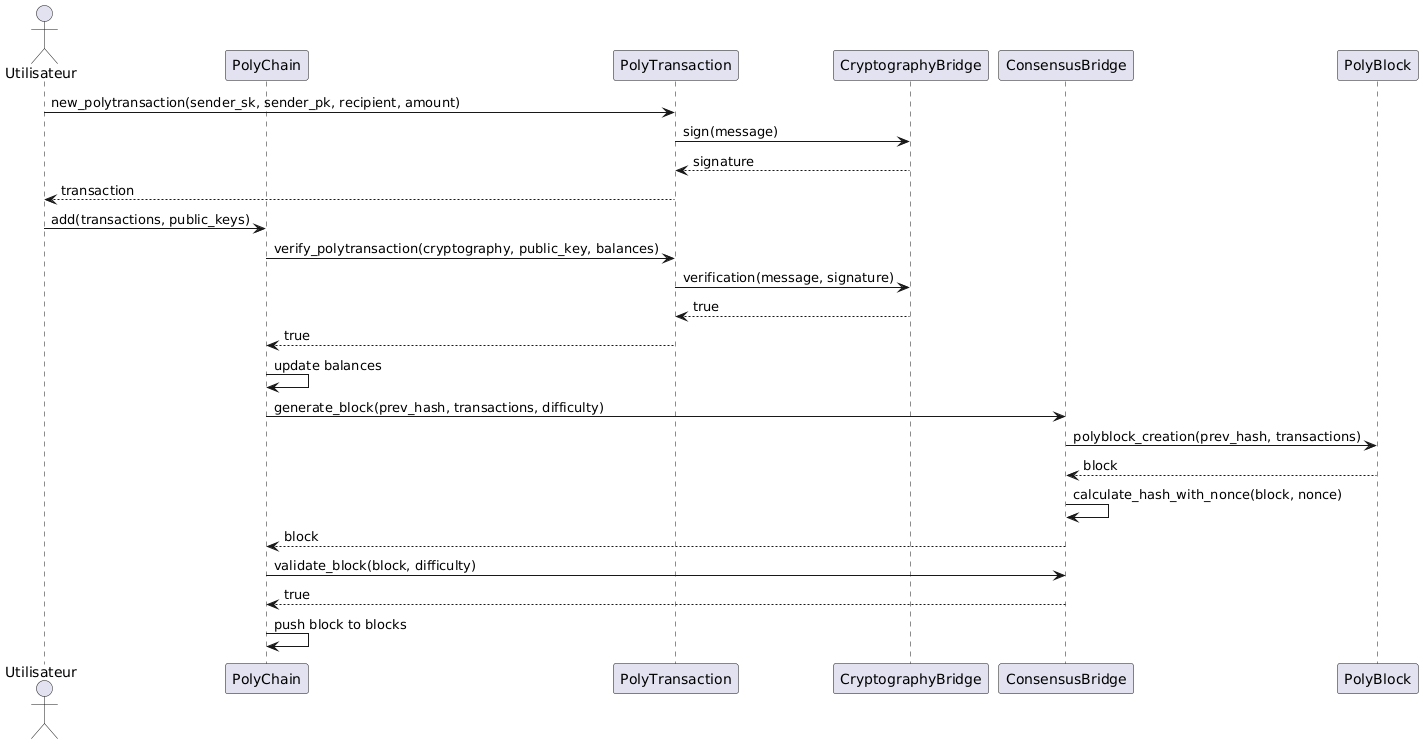
Task: Click the "verification(message, signature)" message label
Action: (x=789, y=278)
